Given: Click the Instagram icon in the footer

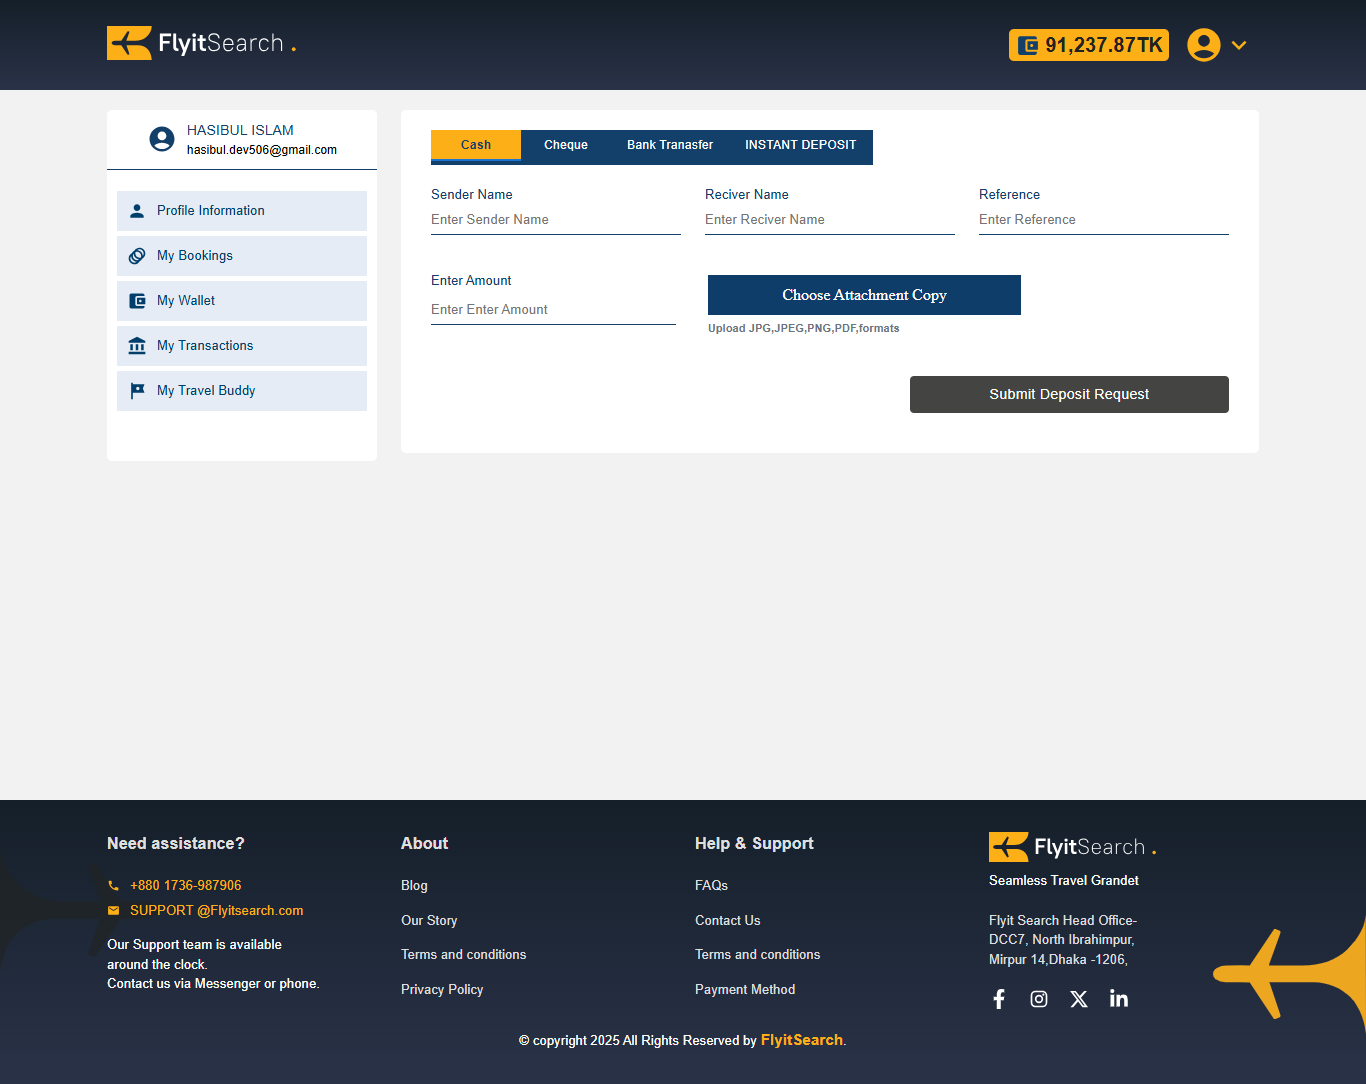Looking at the screenshot, I should coord(1039,998).
